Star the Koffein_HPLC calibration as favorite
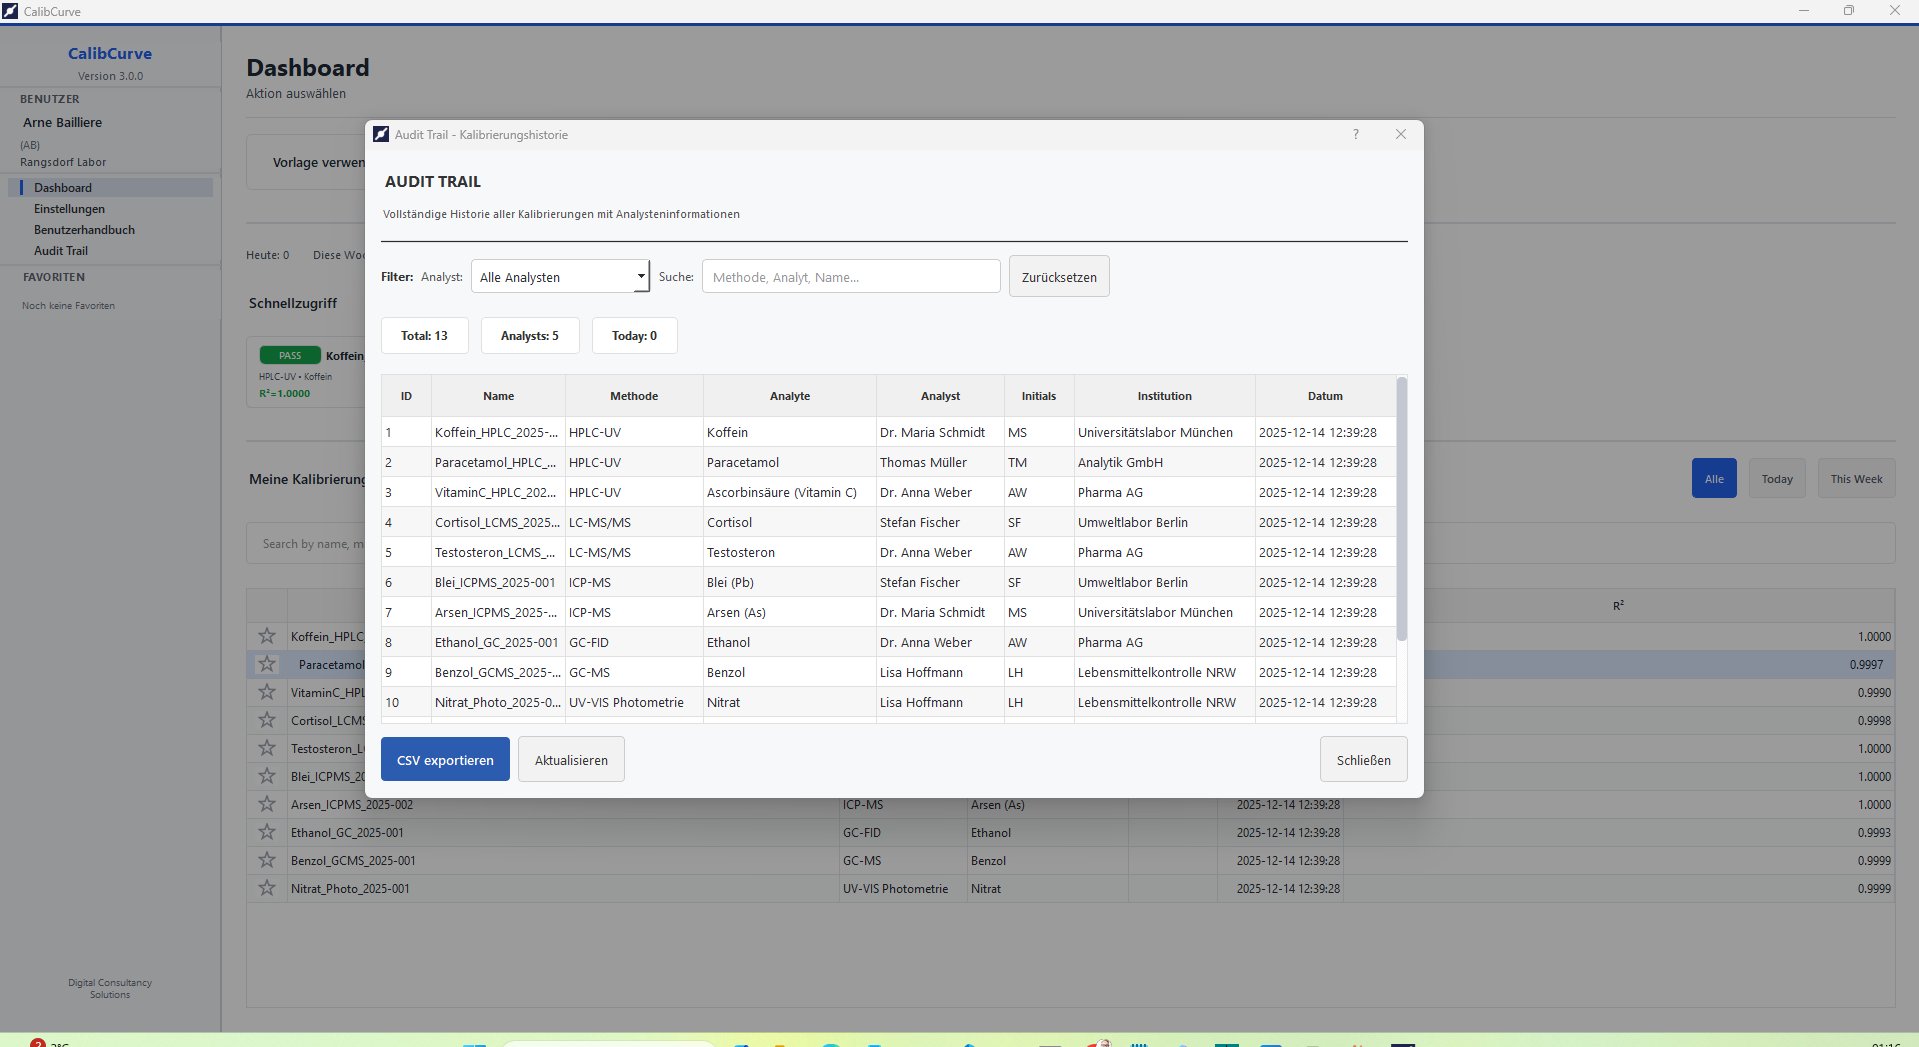Screen dimensions: 1919x1047 click(x=266, y=636)
